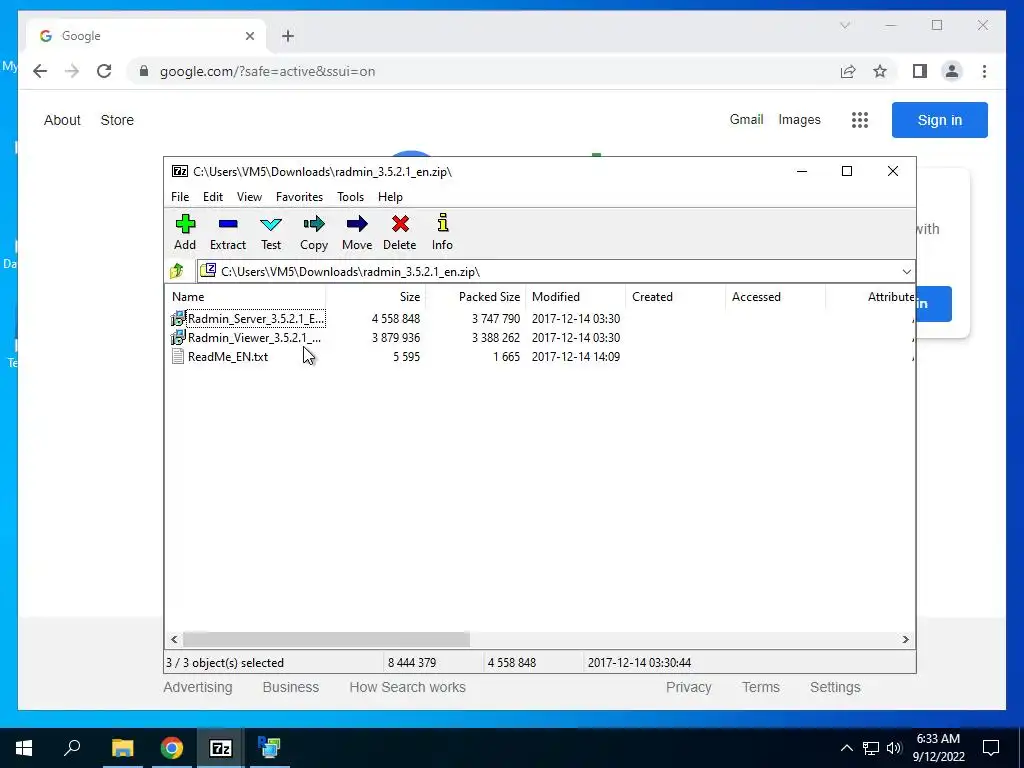Open Settings in the Google footer
1024x768 pixels.
(835, 687)
